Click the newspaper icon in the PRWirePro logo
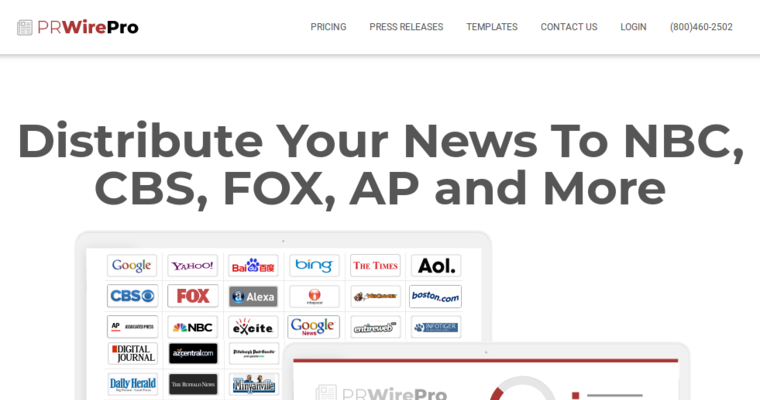This screenshot has height=400, width=760. [25, 28]
